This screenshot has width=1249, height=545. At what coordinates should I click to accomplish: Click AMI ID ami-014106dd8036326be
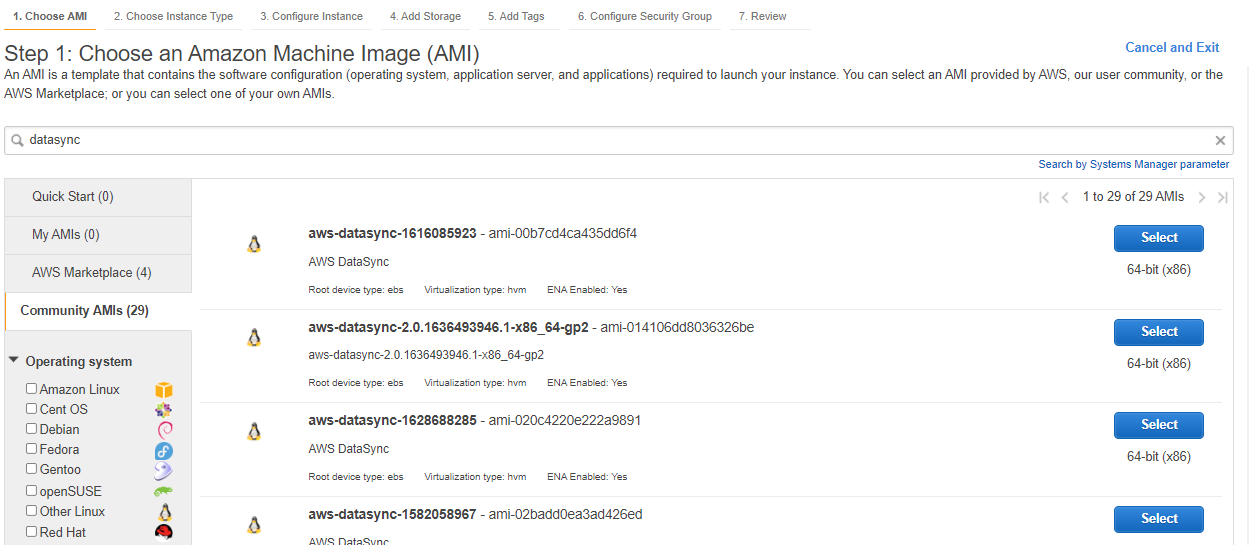(678, 327)
